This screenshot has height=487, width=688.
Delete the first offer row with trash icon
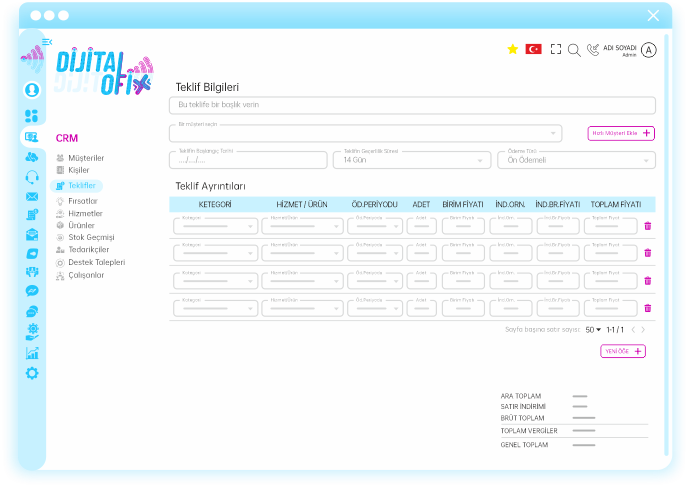click(647, 226)
